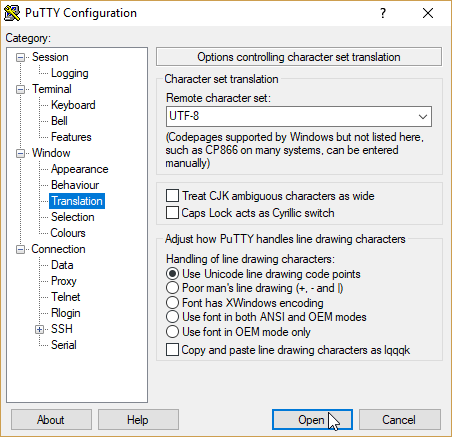Select the highlighted Translation category
This screenshot has width=452, height=437.
[x=77, y=201]
